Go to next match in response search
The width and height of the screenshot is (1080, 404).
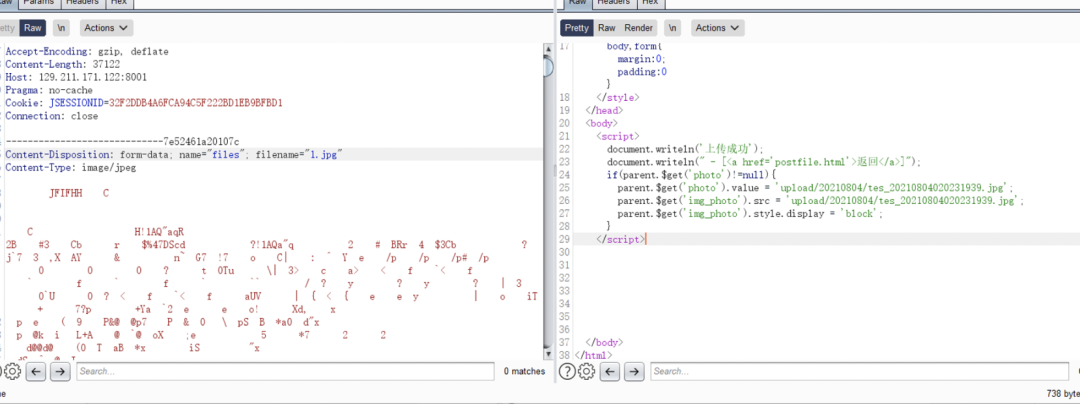tap(633, 372)
